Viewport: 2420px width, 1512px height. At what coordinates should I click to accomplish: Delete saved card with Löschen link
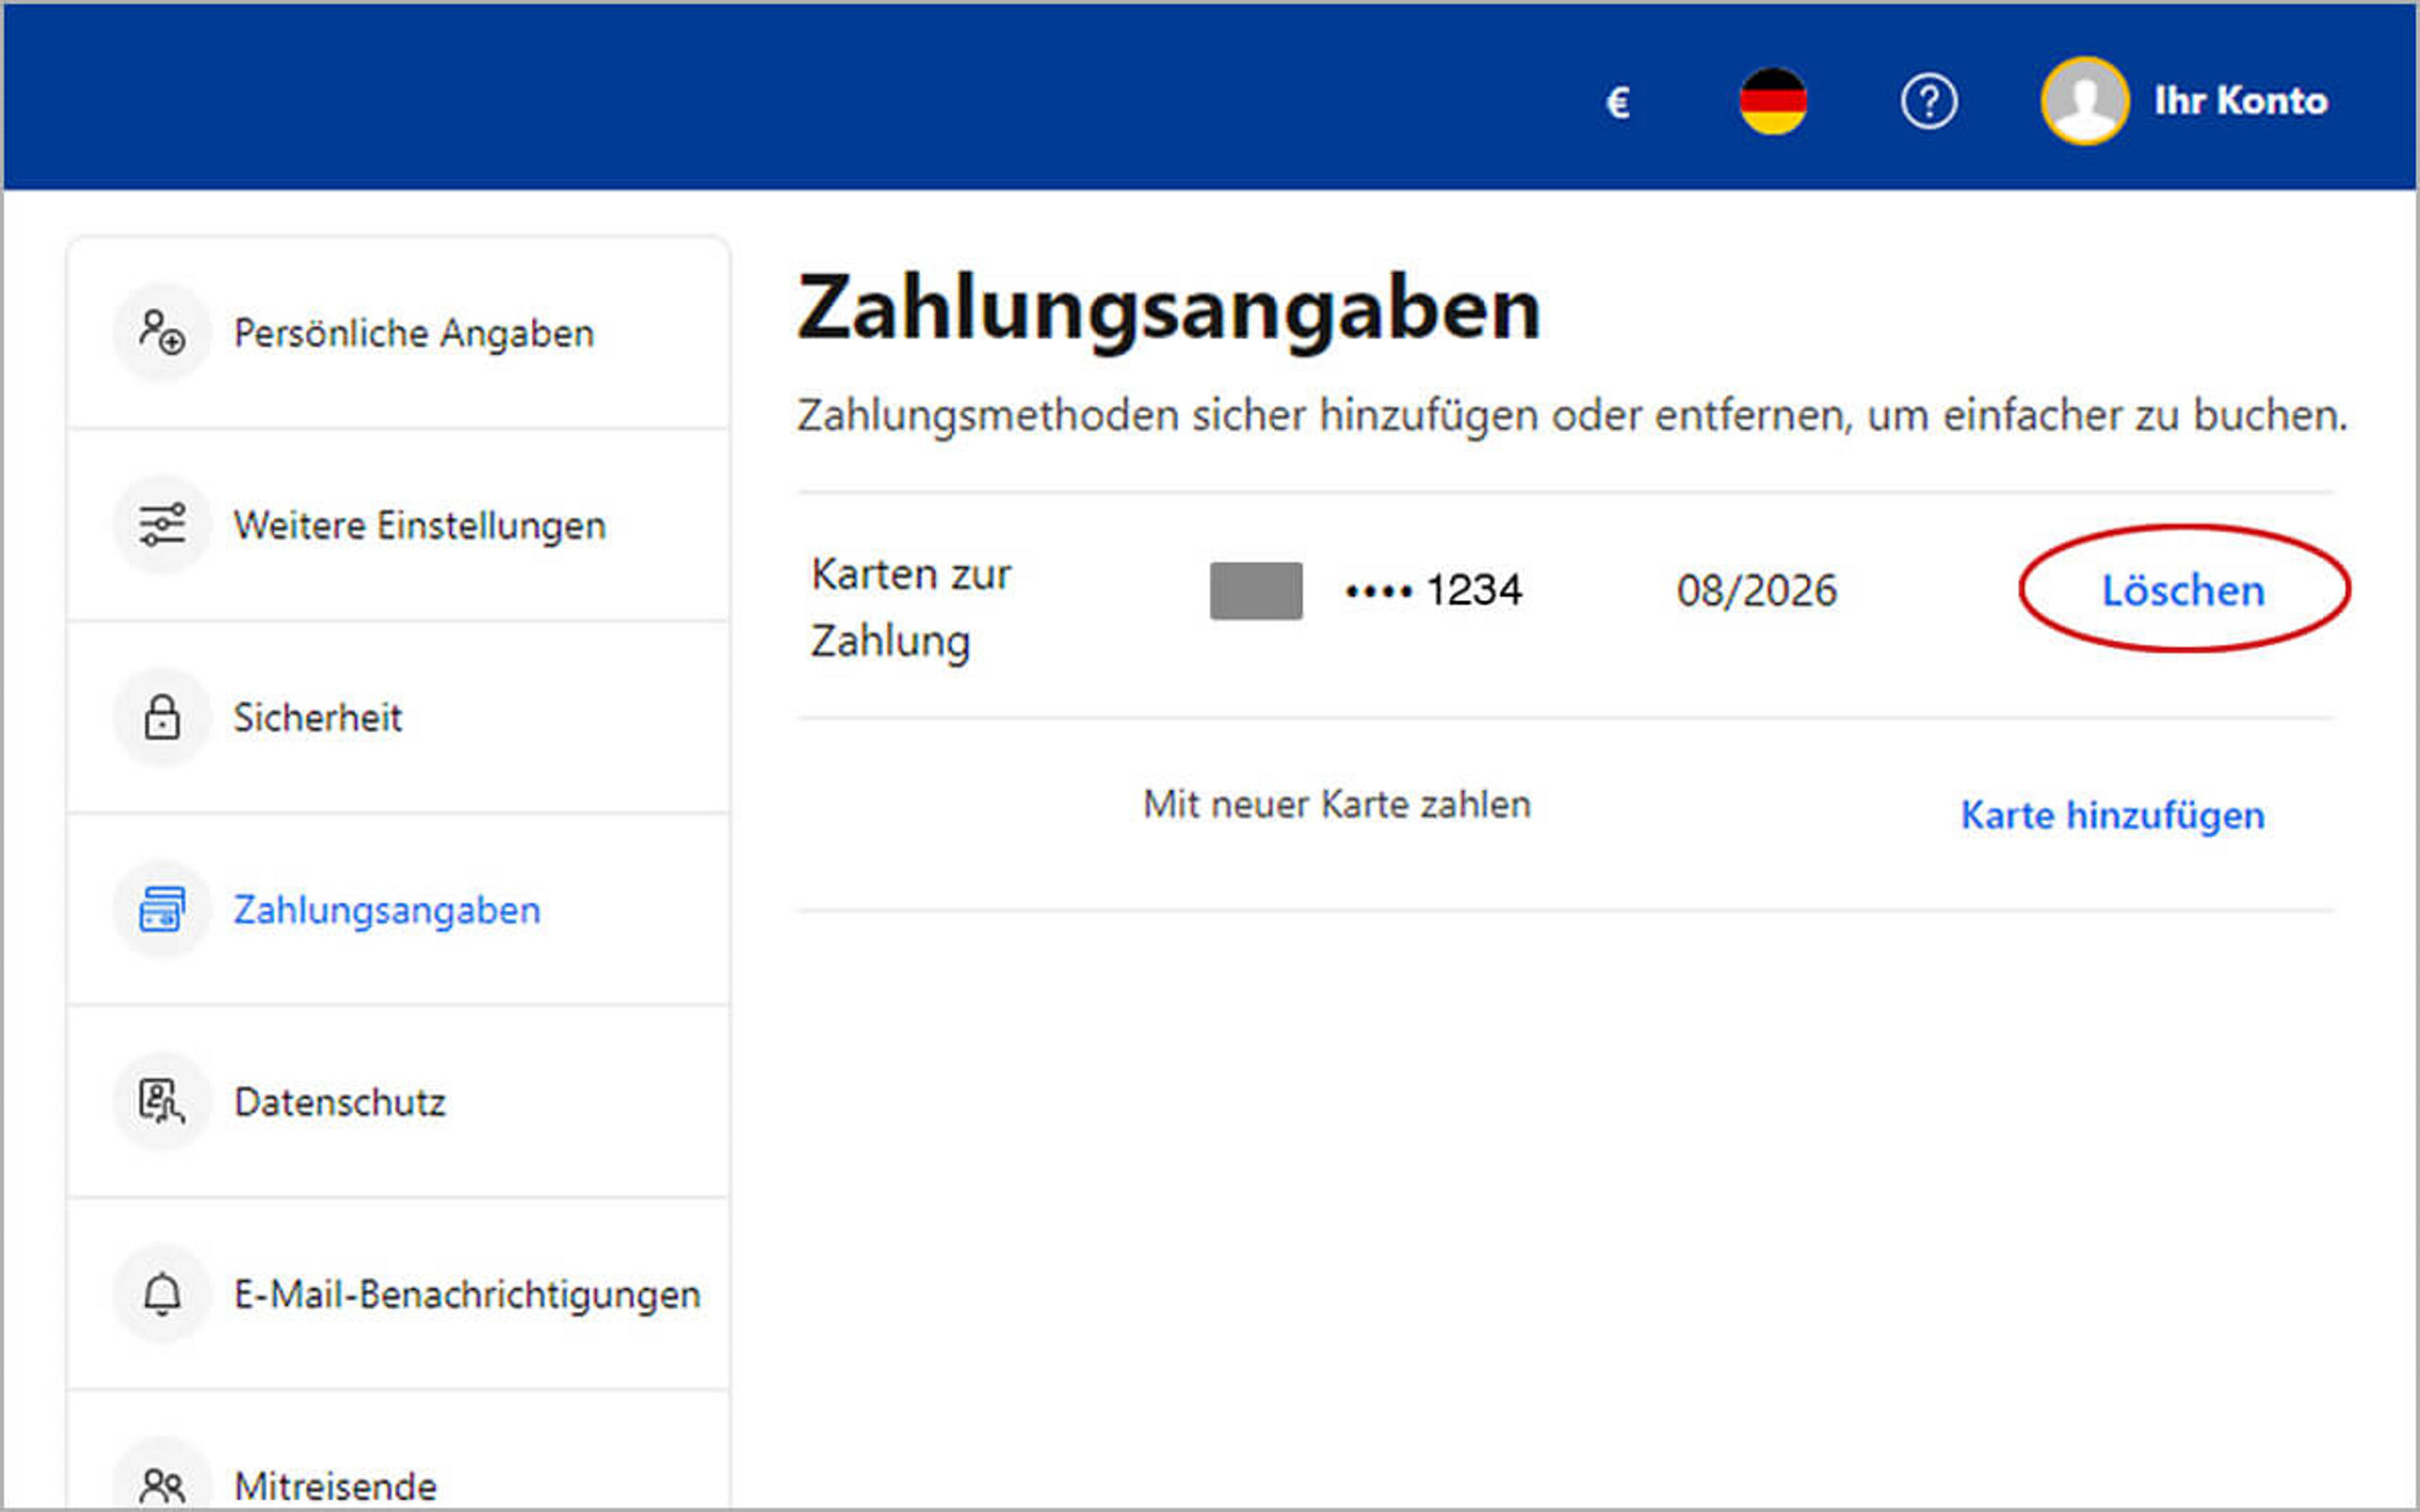2182,590
